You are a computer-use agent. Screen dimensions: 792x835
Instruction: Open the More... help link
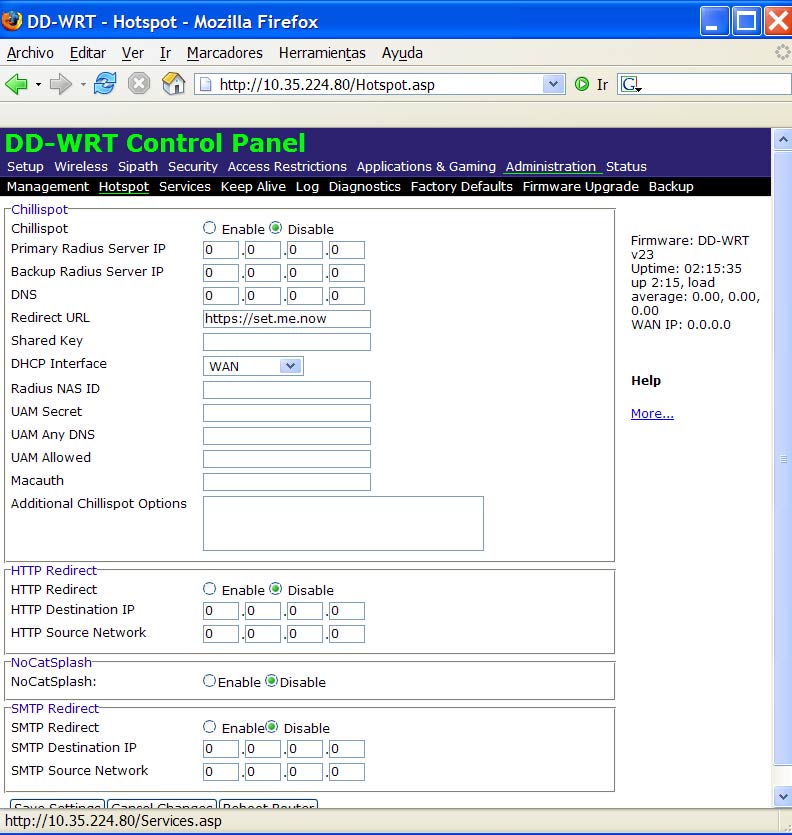point(652,414)
